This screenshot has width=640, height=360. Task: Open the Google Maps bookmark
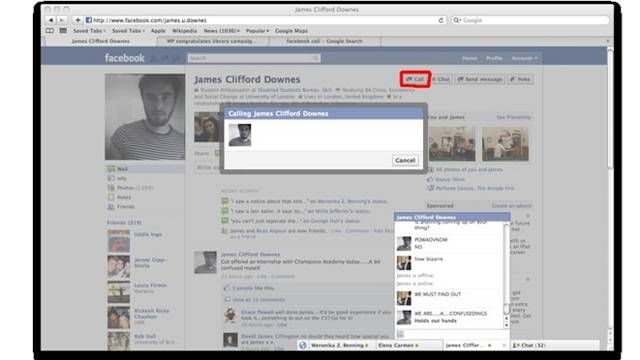pyautogui.click(x=291, y=31)
